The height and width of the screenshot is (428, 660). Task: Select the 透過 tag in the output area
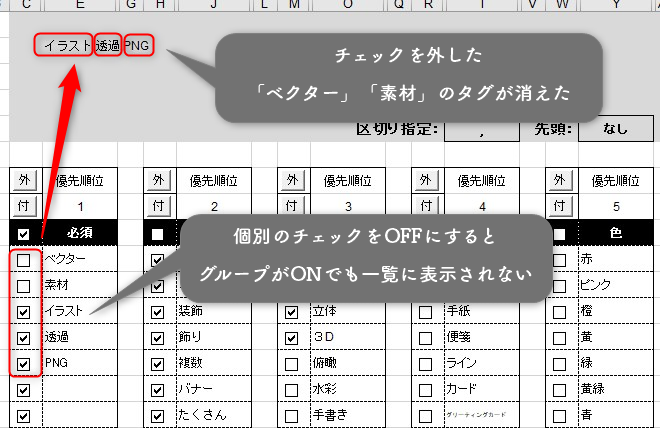pyautogui.click(x=108, y=45)
